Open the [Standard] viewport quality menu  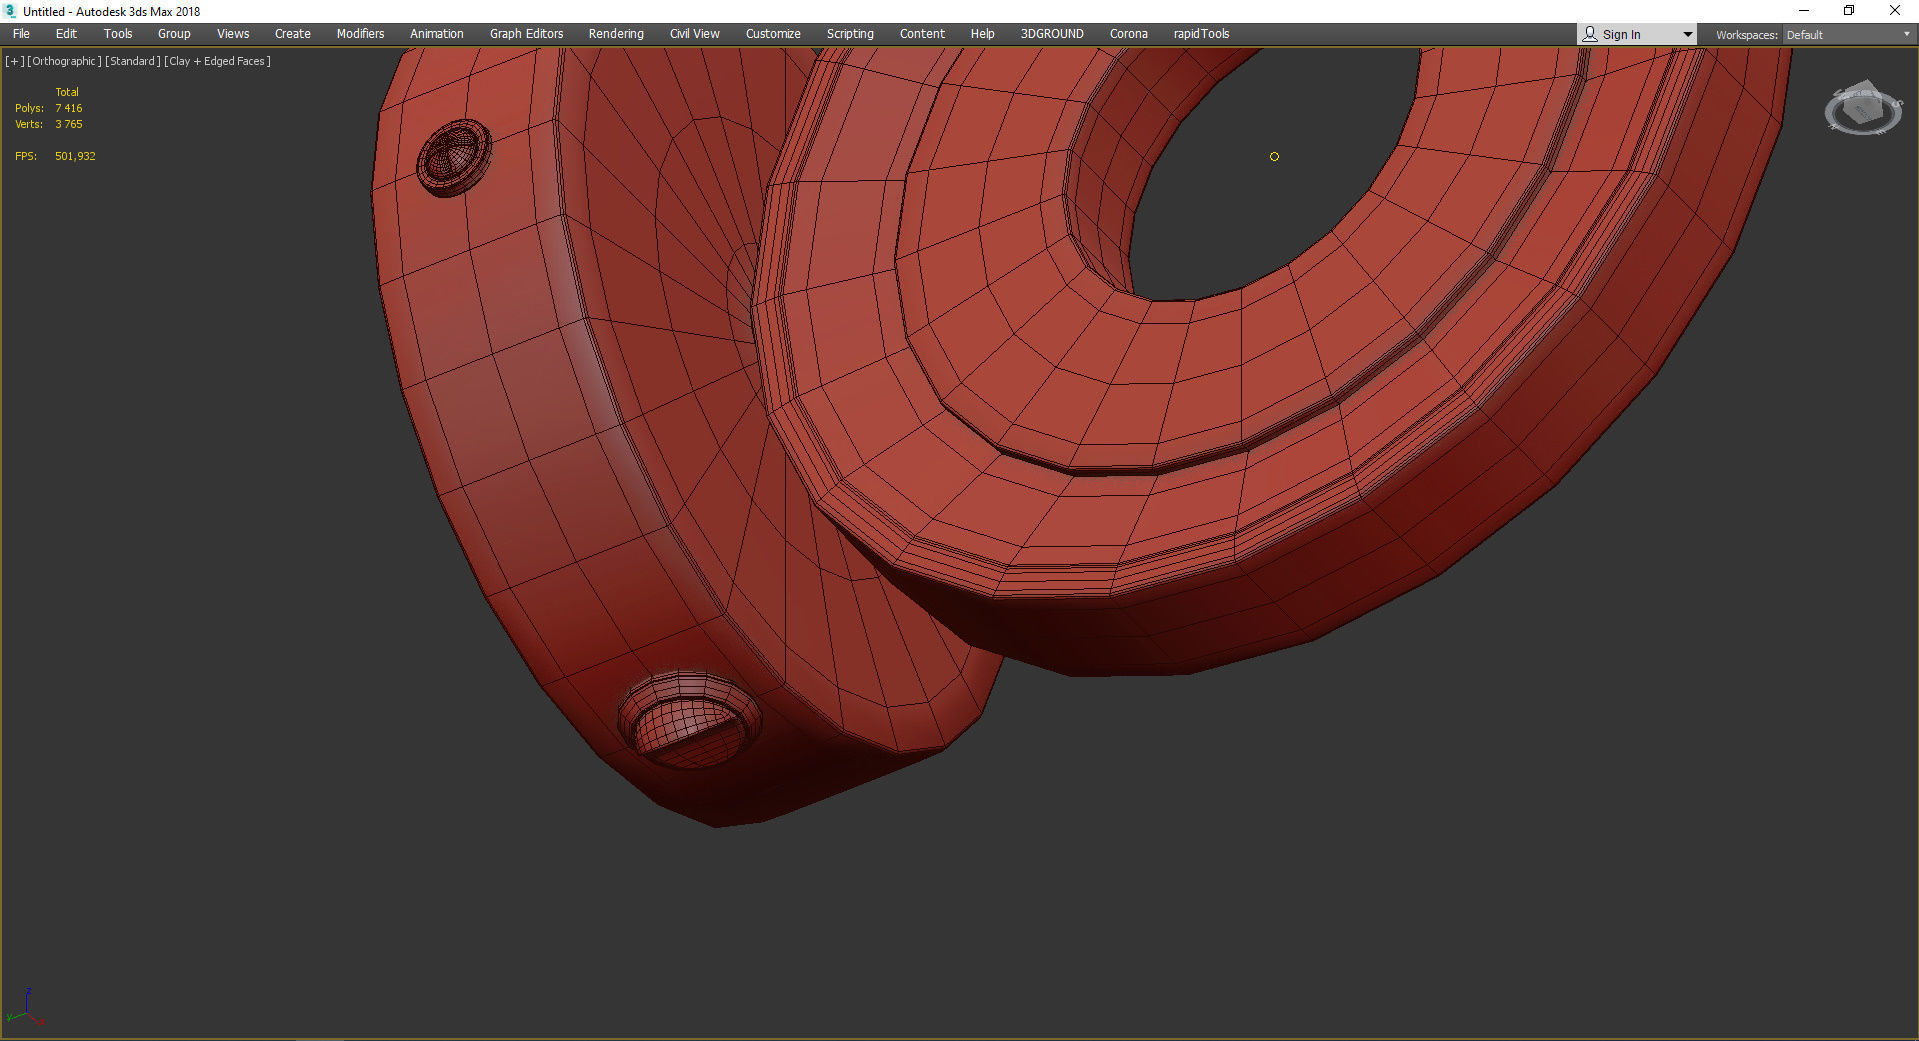[133, 61]
